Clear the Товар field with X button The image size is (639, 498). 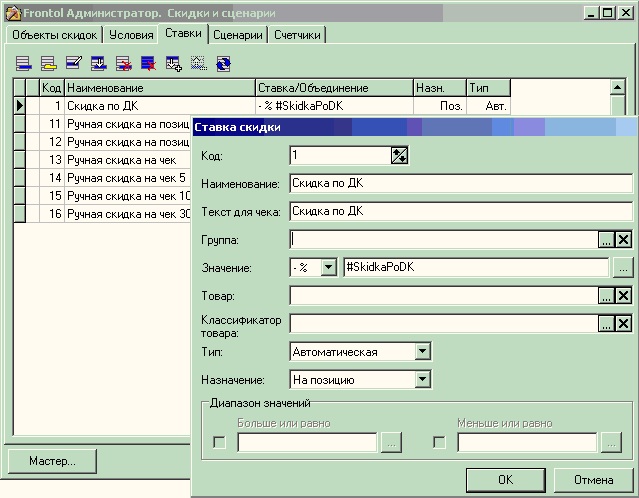tap(624, 295)
